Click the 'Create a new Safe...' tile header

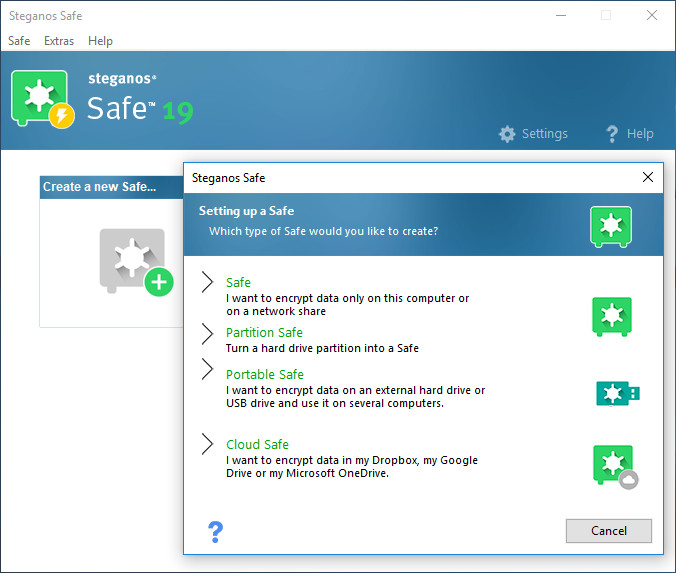pyautogui.click(x=112, y=187)
